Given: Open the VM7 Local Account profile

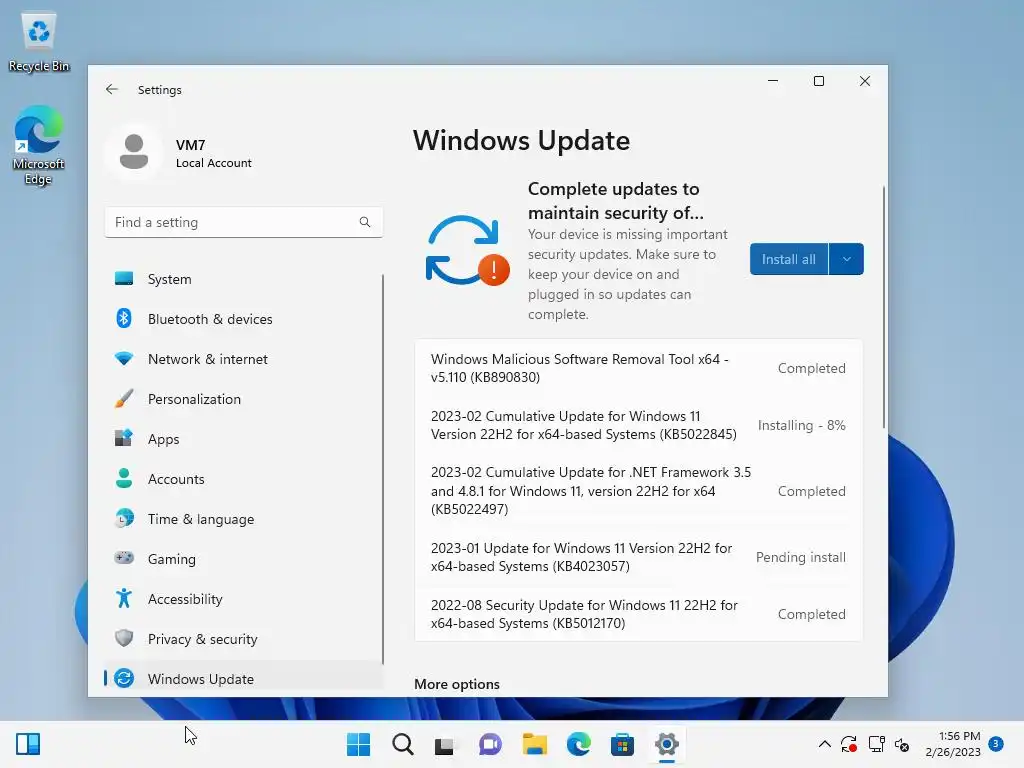Looking at the screenshot, I should click(x=180, y=153).
